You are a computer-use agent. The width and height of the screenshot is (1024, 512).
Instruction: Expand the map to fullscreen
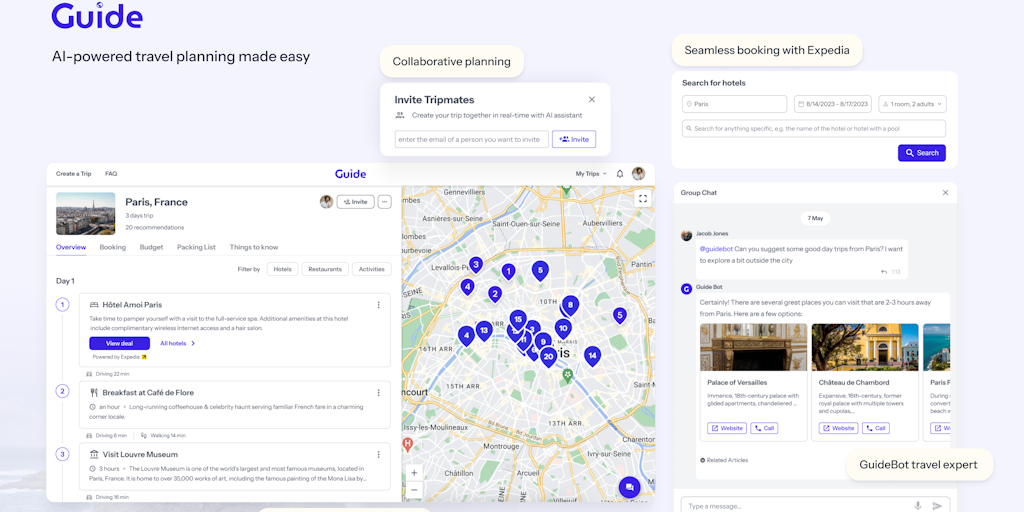click(x=642, y=198)
